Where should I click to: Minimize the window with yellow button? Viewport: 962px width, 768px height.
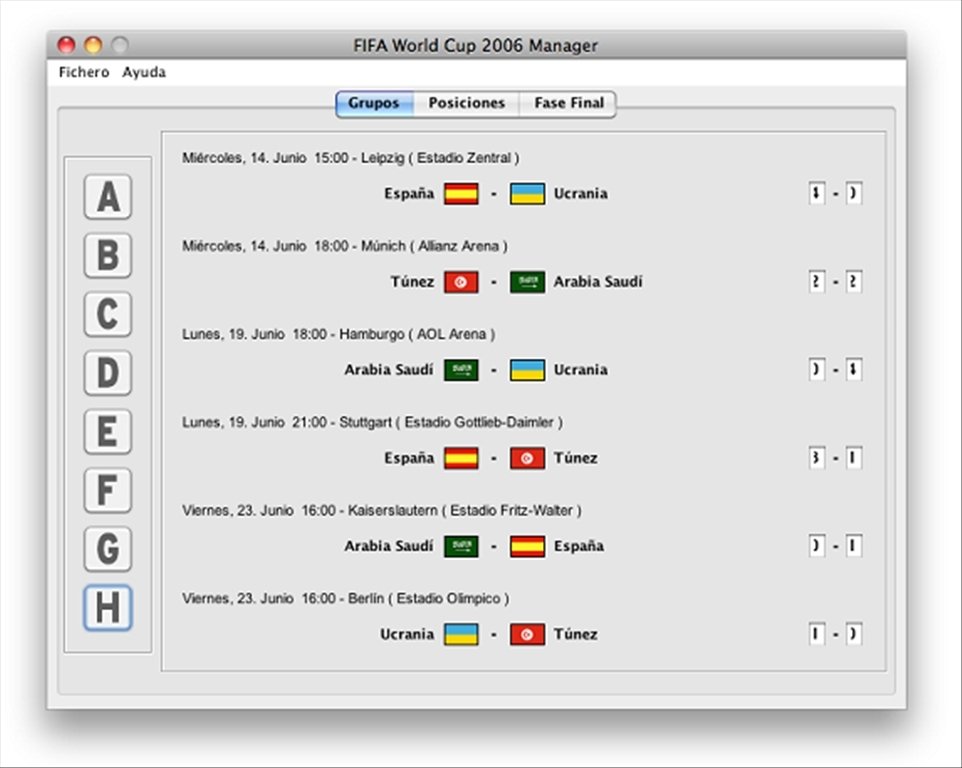(93, 45)
